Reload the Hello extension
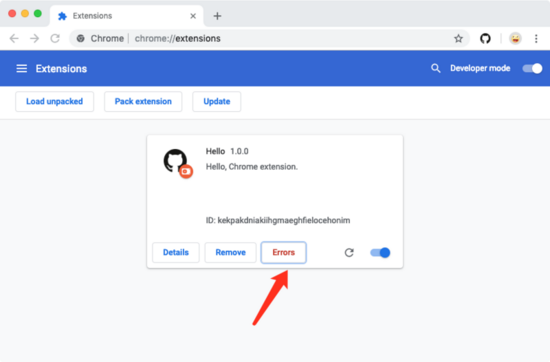This screenshot has width=550, height=362. 349,253
